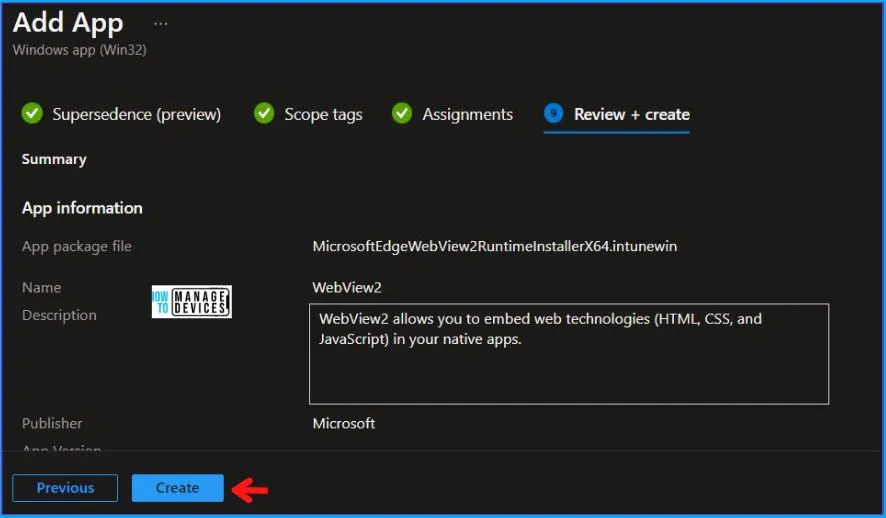Click the Windows app (Win32) subtitle
This screenshot has width=886, height=518.
pyautogui.click(x=80, y=50)
